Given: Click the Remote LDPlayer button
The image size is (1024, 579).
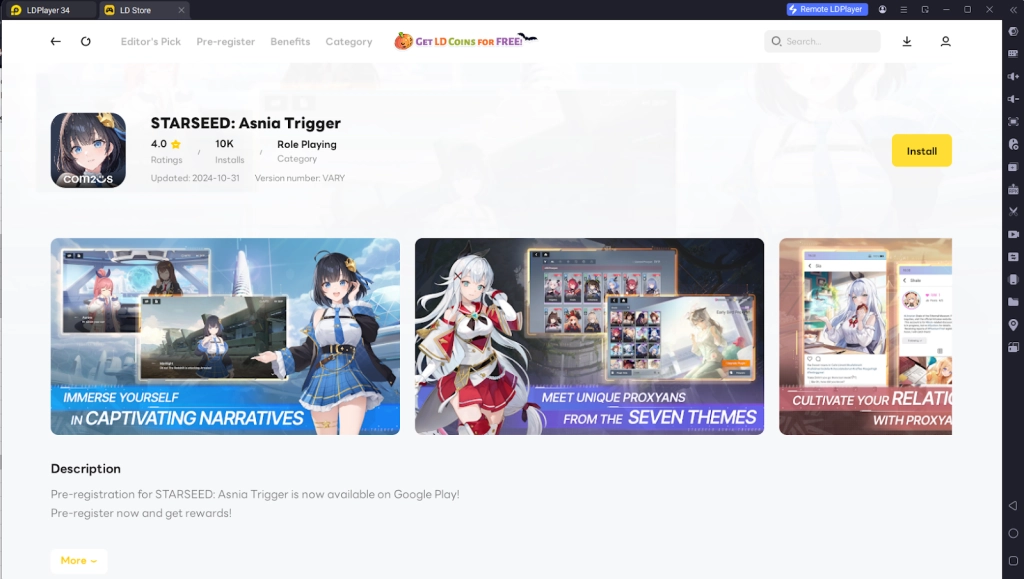Looking at the screenshot, I should tap(827, 9).
